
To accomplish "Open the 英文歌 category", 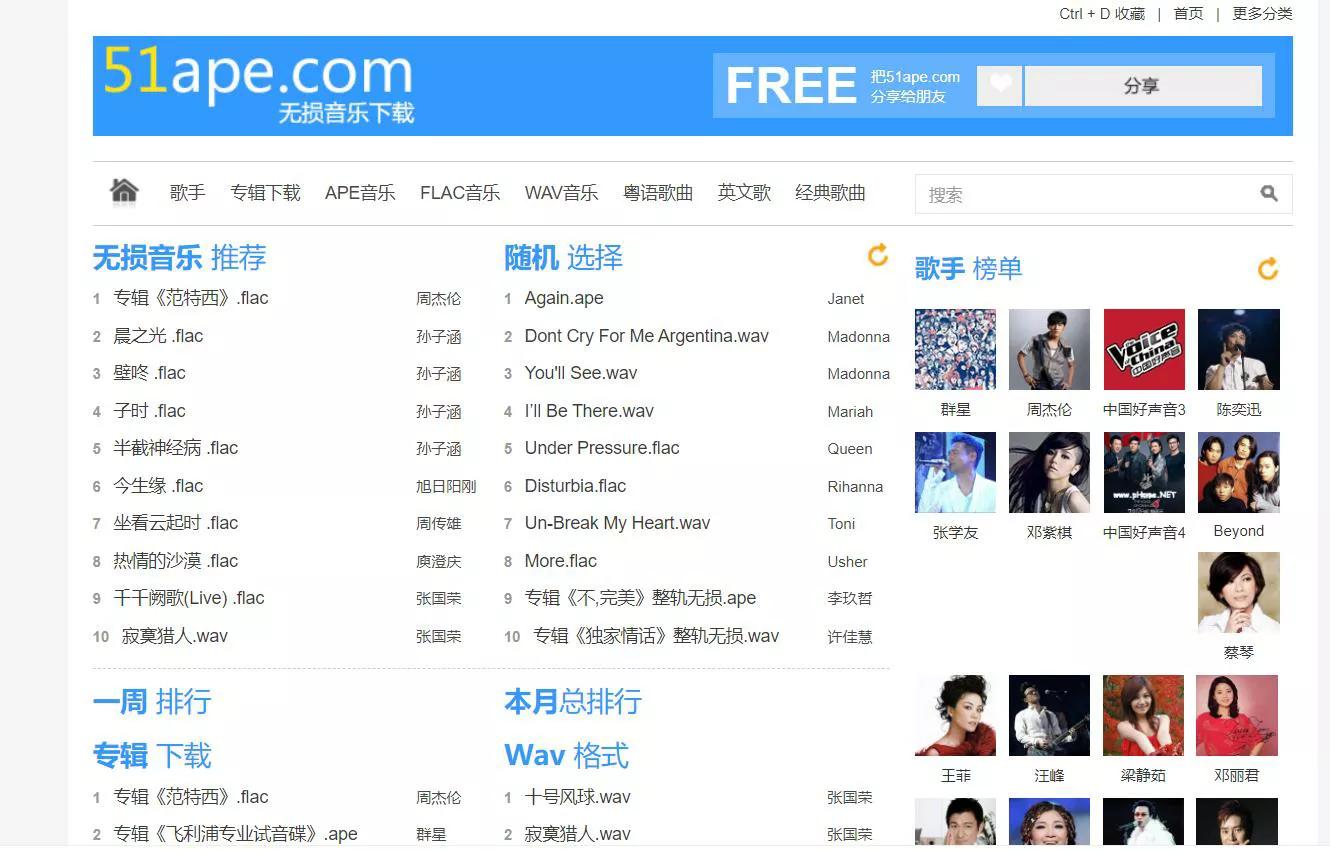I will [744, 193].
